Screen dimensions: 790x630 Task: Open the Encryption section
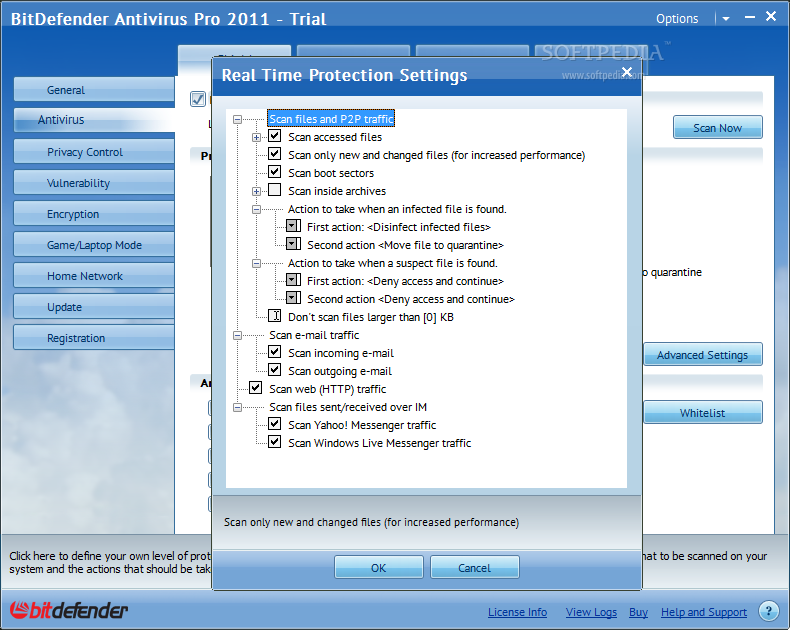(94, 214)
